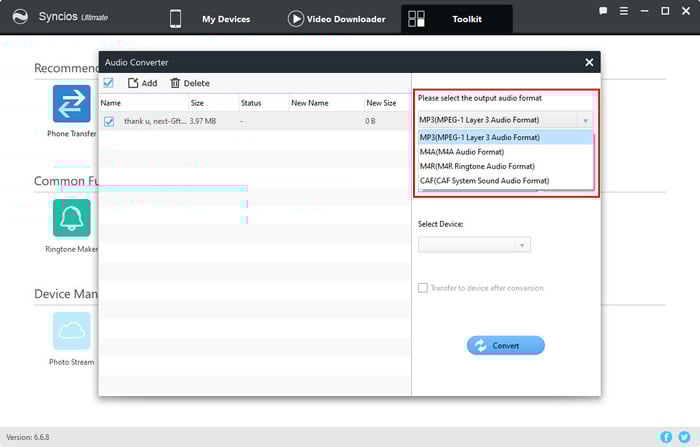Open the Select Device dropdown
Screen dimensions: 700x447
(474, 245)
